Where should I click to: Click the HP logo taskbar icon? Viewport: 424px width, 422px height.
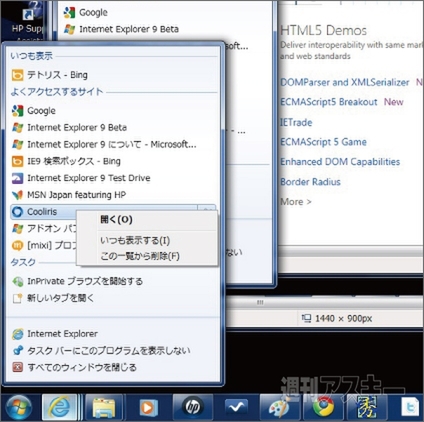192,407
